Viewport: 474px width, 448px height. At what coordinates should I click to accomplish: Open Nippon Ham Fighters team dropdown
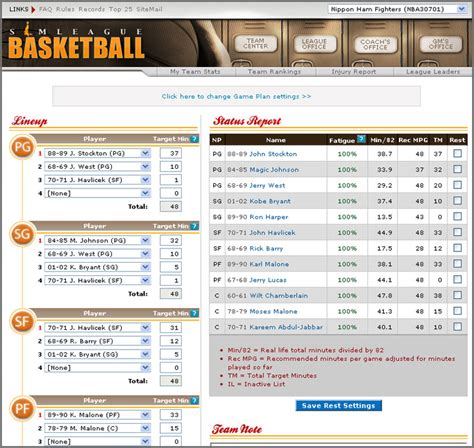coord(397,9)
